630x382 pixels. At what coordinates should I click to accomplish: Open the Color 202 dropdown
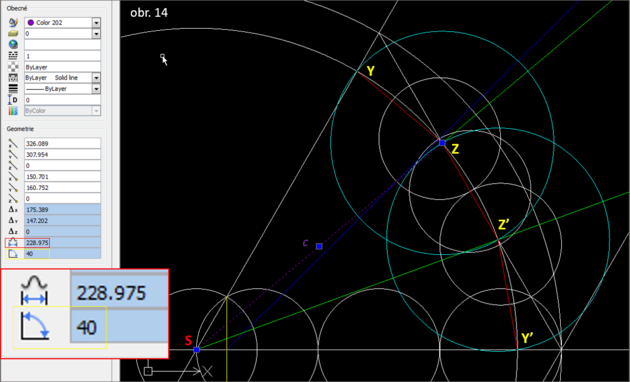[96, 22]
